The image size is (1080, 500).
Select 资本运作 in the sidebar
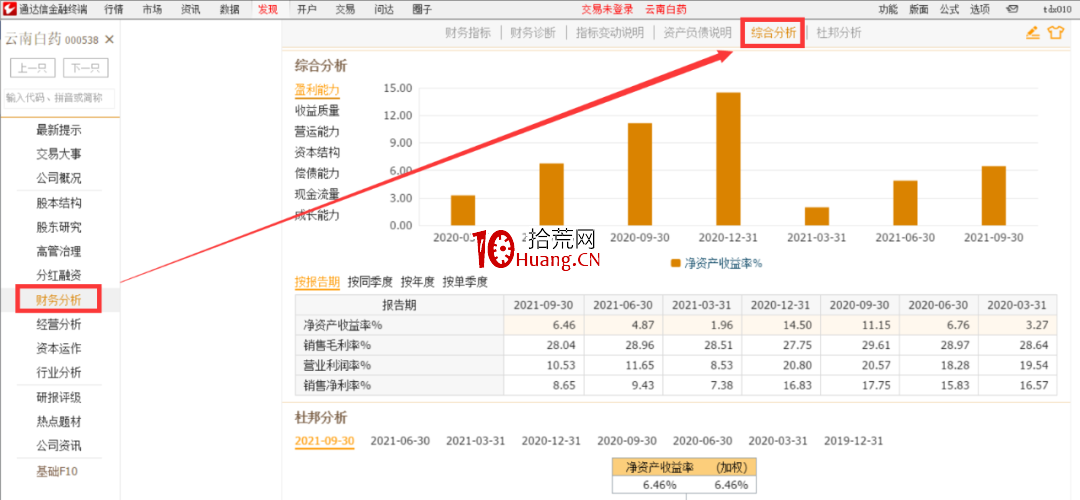tap(59, 348)
